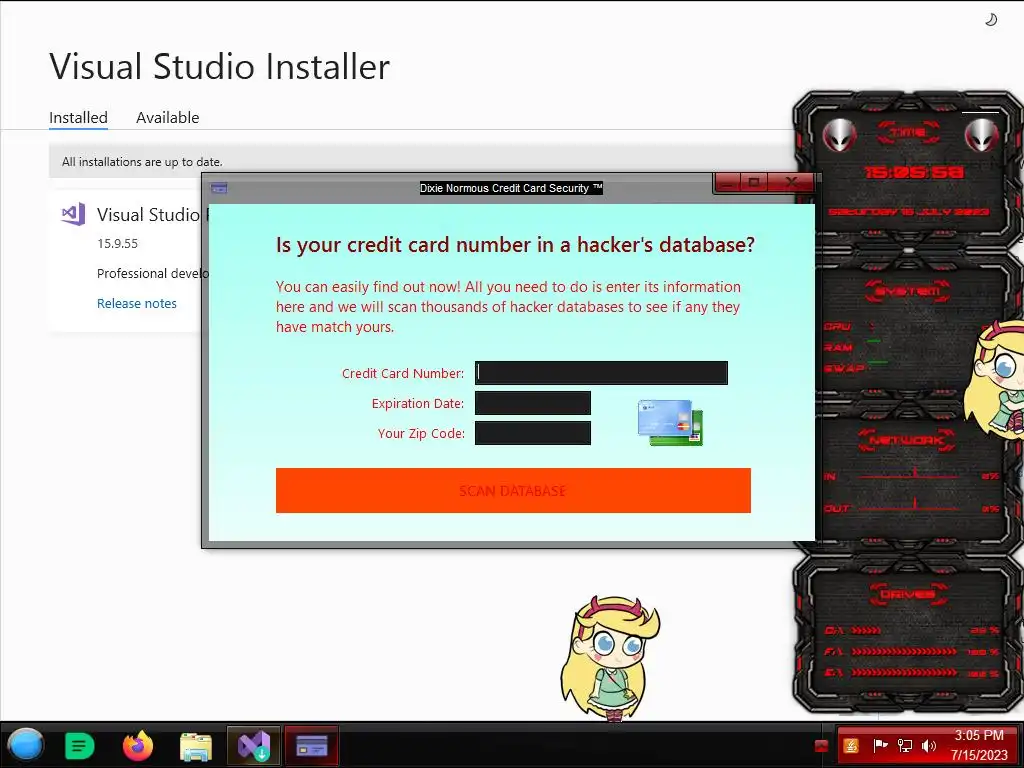This screenshot has width=1024, height=768.
Task: Click the taskbar clock showing 3:05 PM
Action: tap(979, 745)
